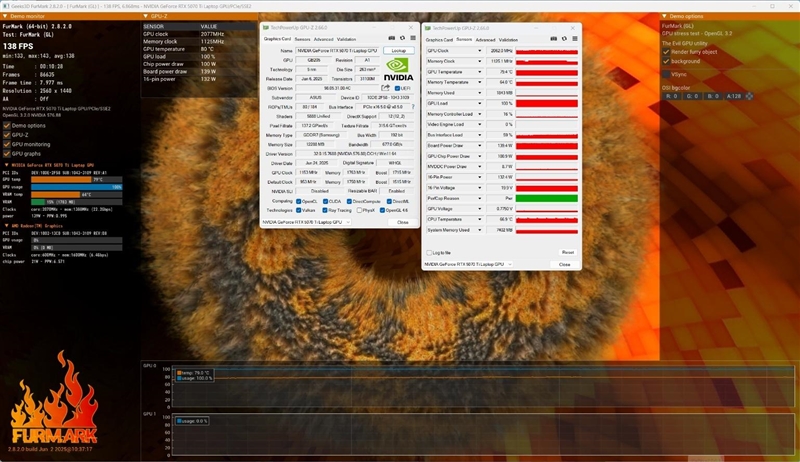The width and height of the screenshot is (800, 462).
Task: Switch to Graphics Card tab in right GPU-Z window
Action: (439, 39)
